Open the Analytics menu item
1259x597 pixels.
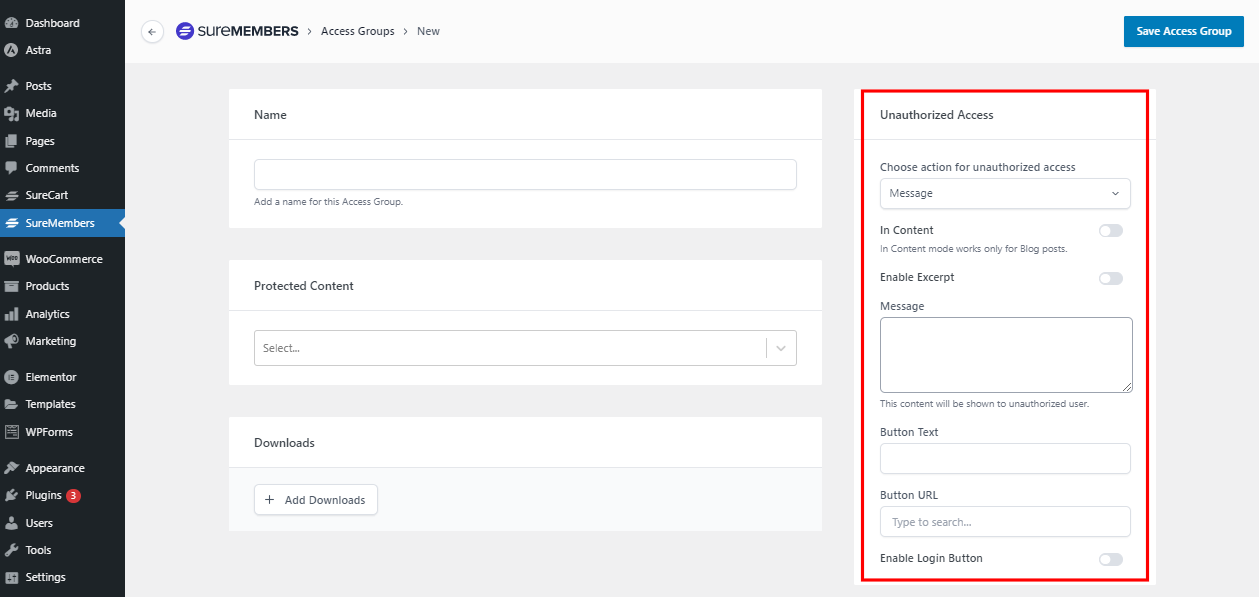(x=47, y=314)
